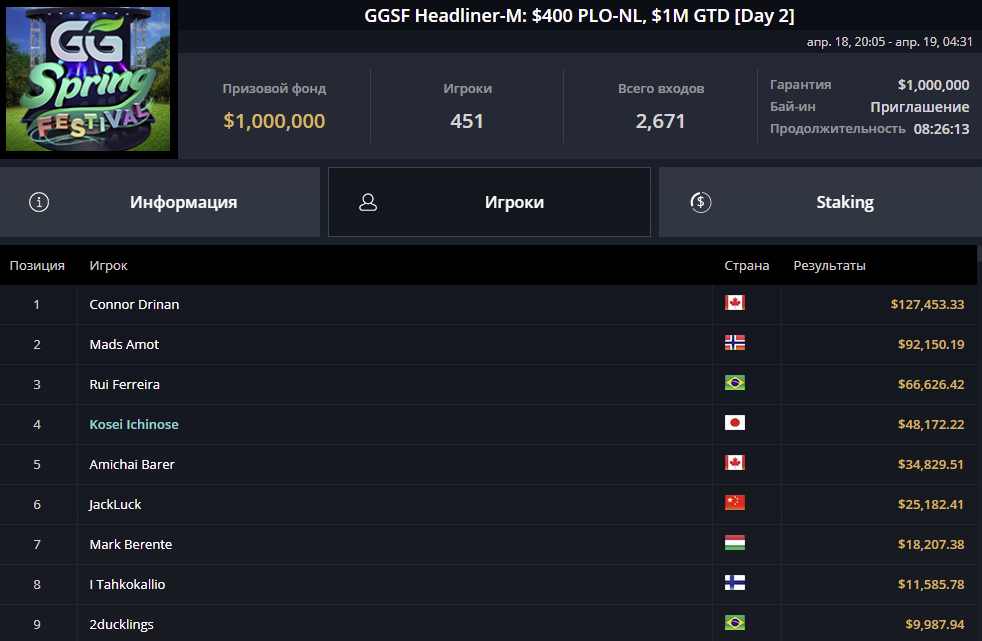Click the tournament date range text
The image size is (982, 641).
pos(889,42)
